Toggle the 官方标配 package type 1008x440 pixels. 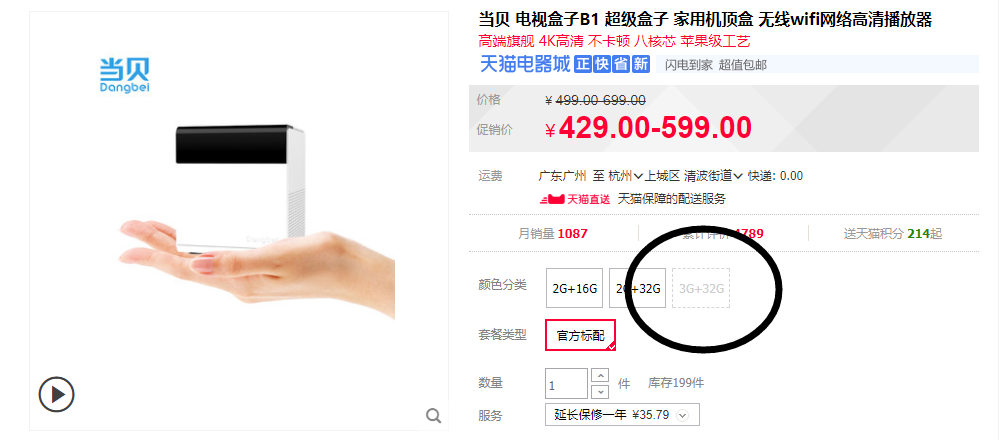(x=580, y=335)
